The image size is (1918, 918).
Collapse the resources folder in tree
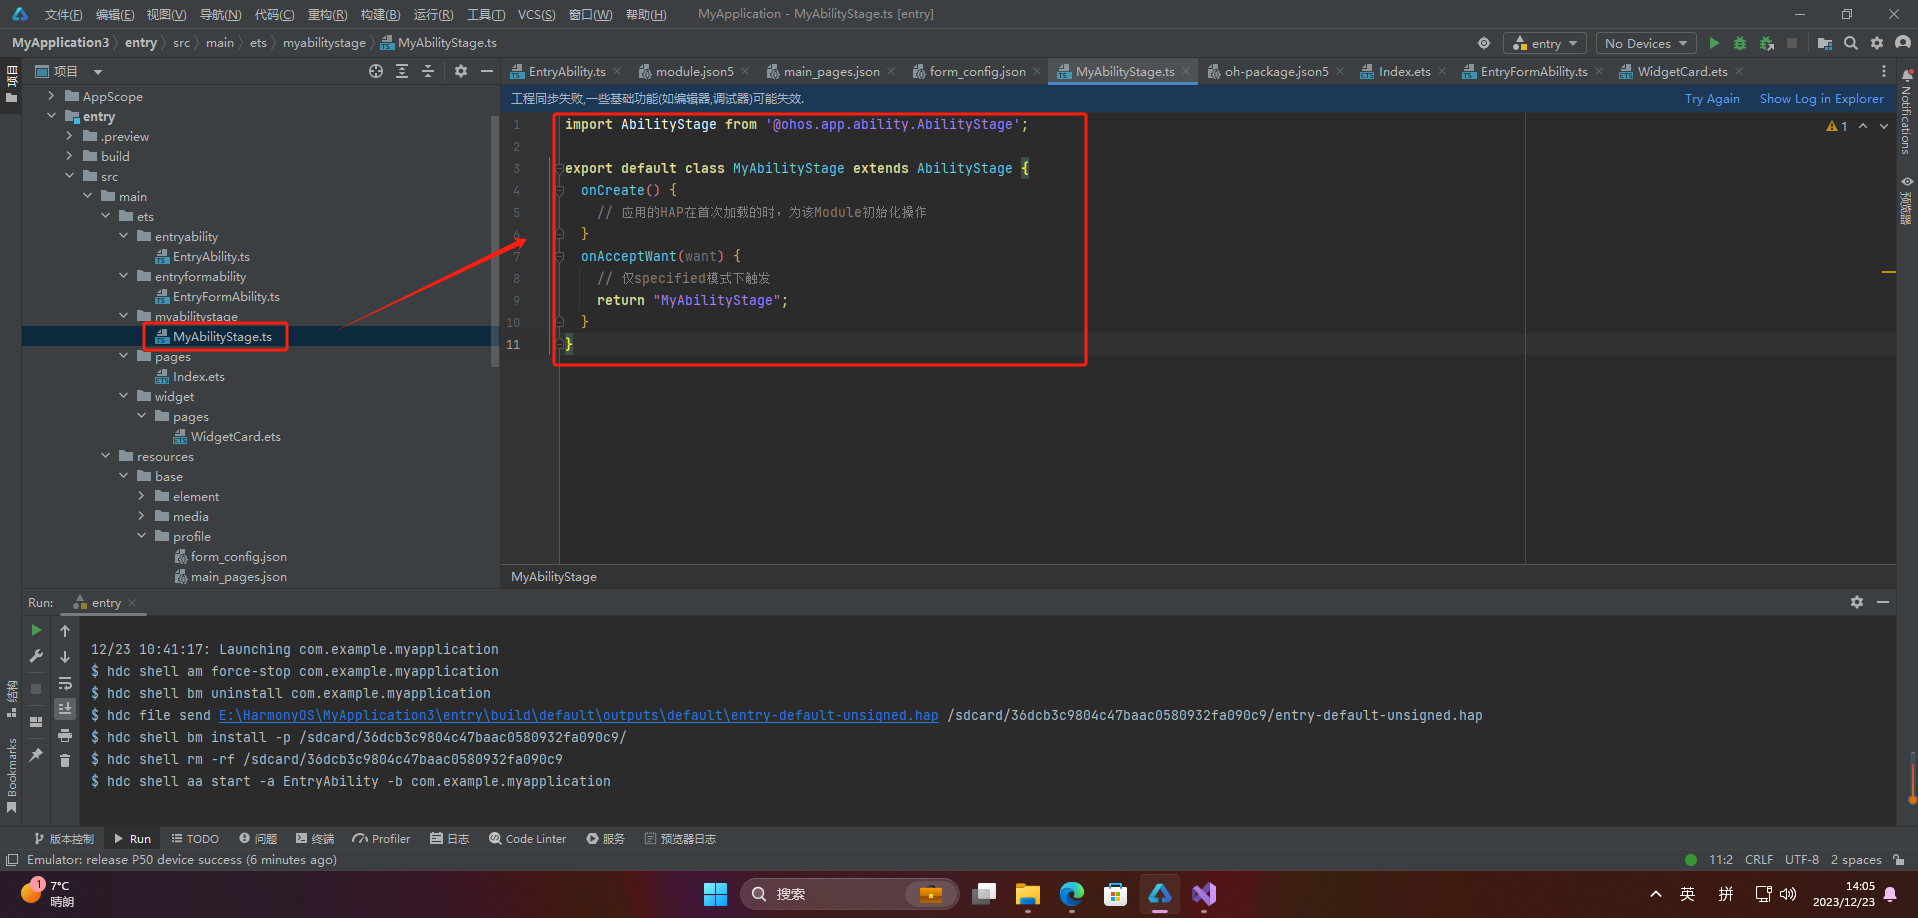(106, 456)
